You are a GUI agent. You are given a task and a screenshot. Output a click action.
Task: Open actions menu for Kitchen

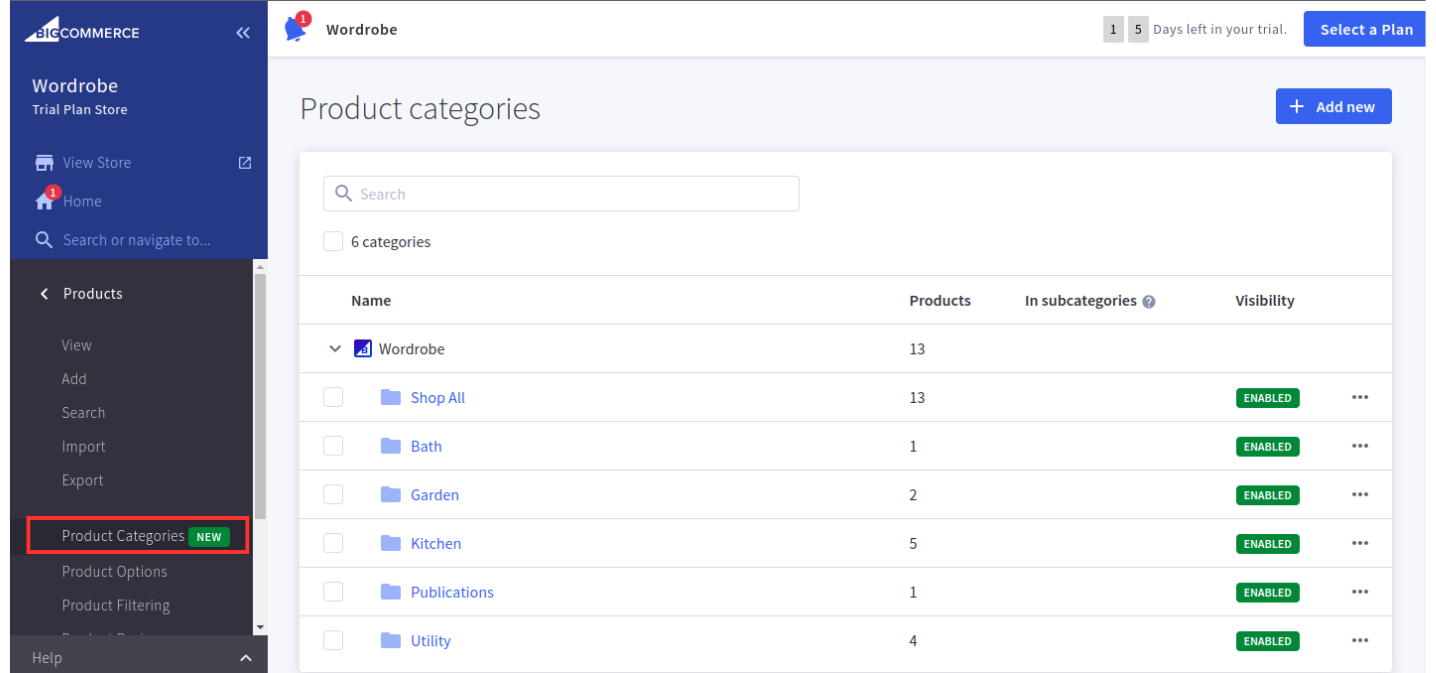coord(1360,544)
